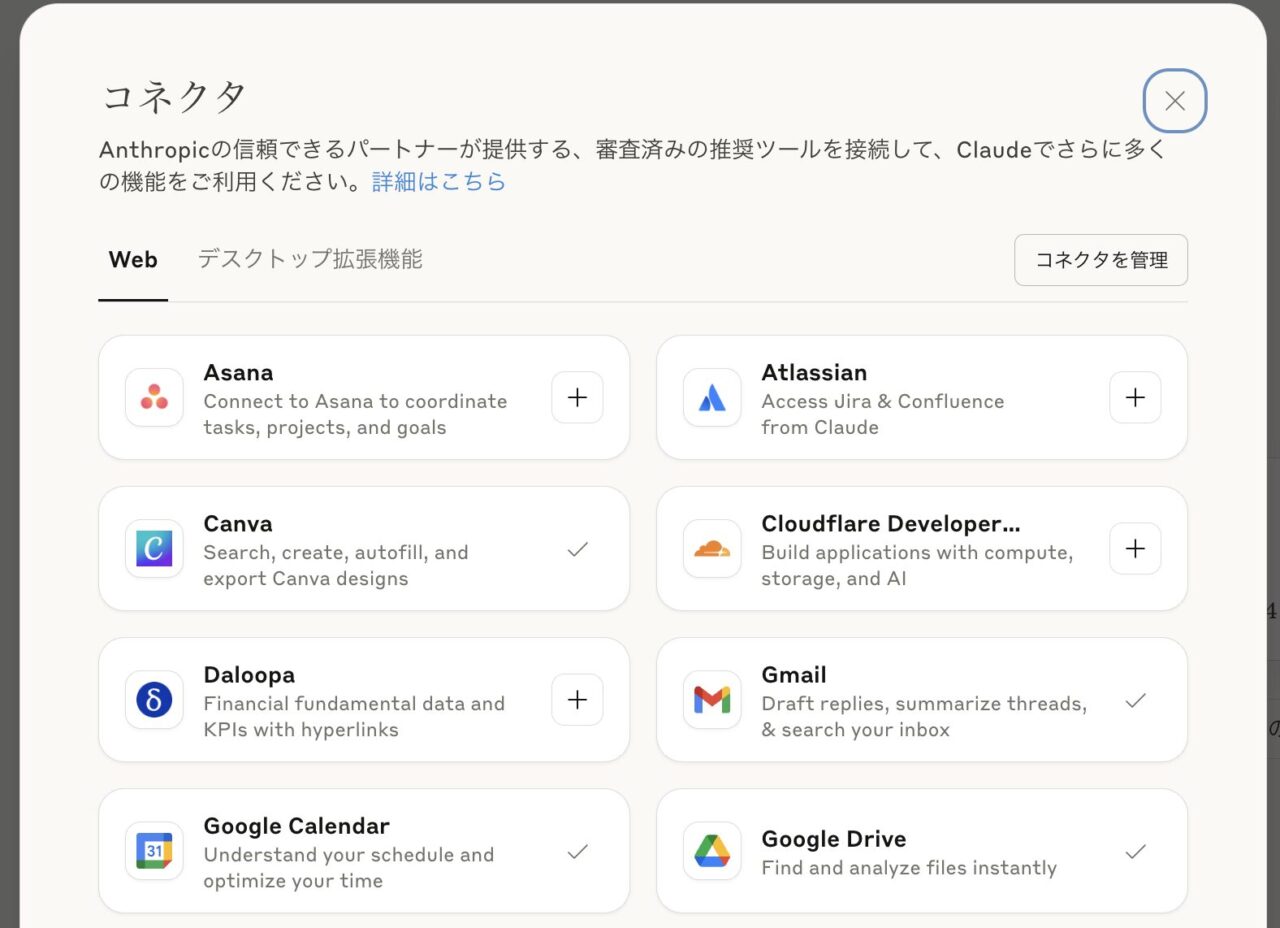Click the Cloudflare logo icon
The height and width of the screenshot is (928, 1280).
pyautogui.click(x=712, y=549)
